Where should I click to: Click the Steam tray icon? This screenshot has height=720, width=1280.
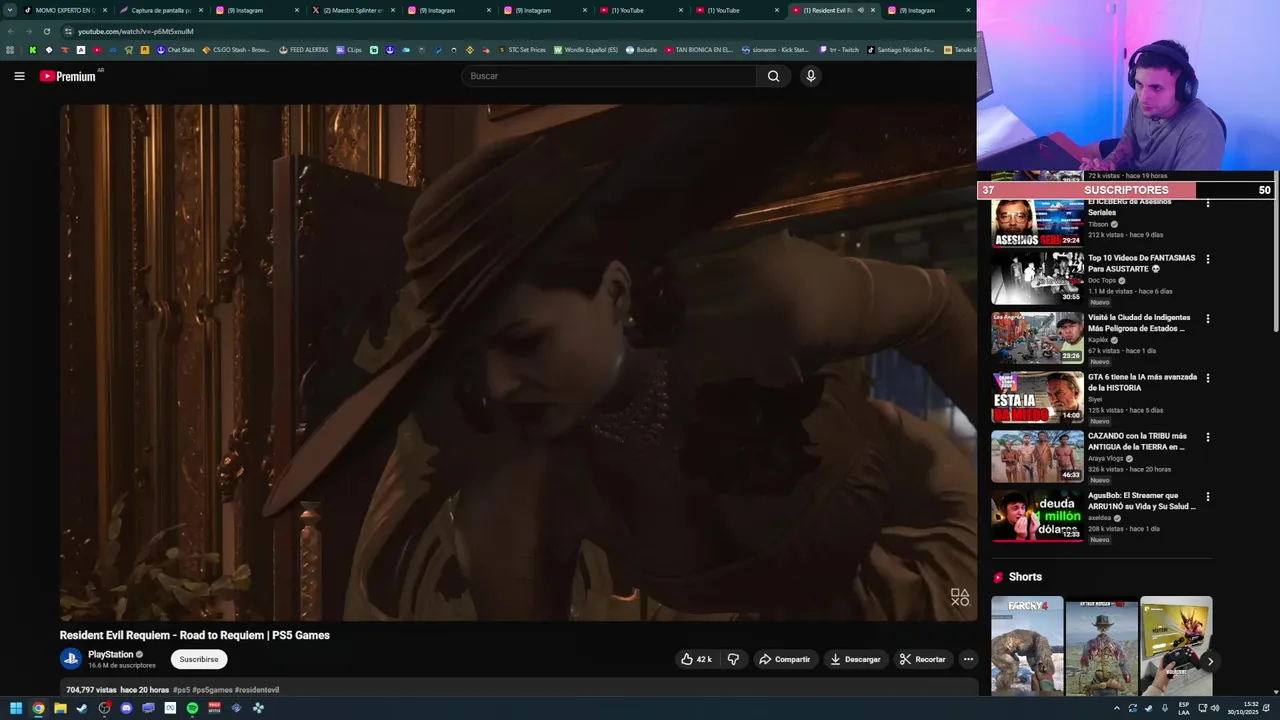pos(1148,708)
